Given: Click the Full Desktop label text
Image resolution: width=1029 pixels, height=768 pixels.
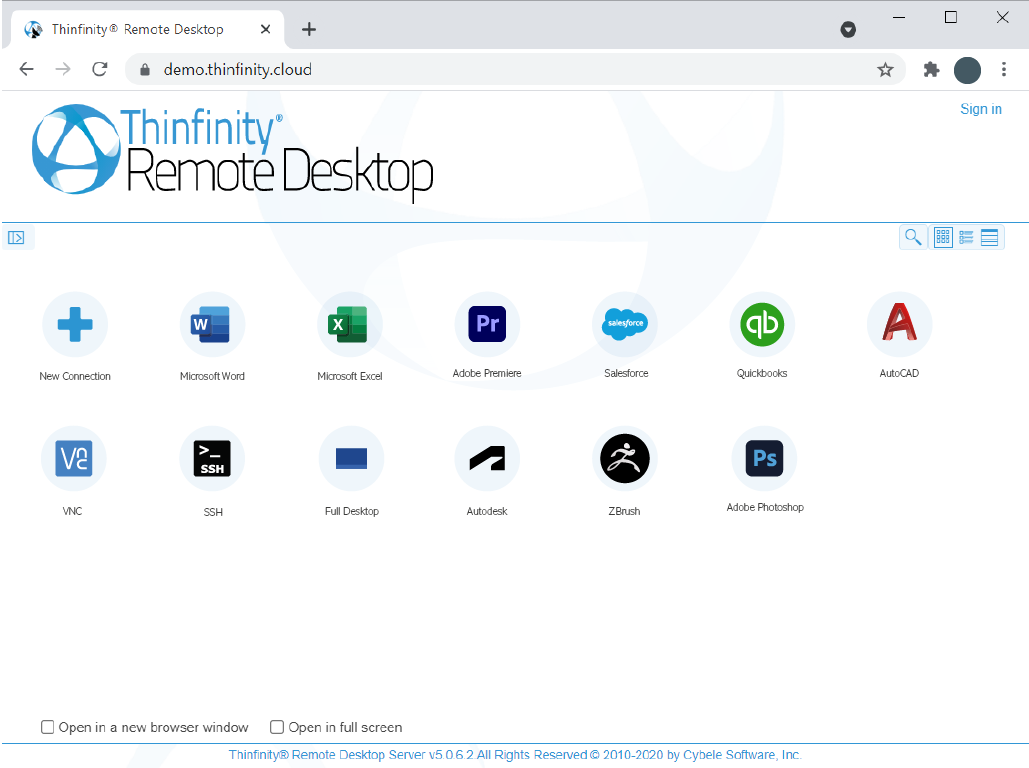Looking at the screenshot, I should coord(352,511).
